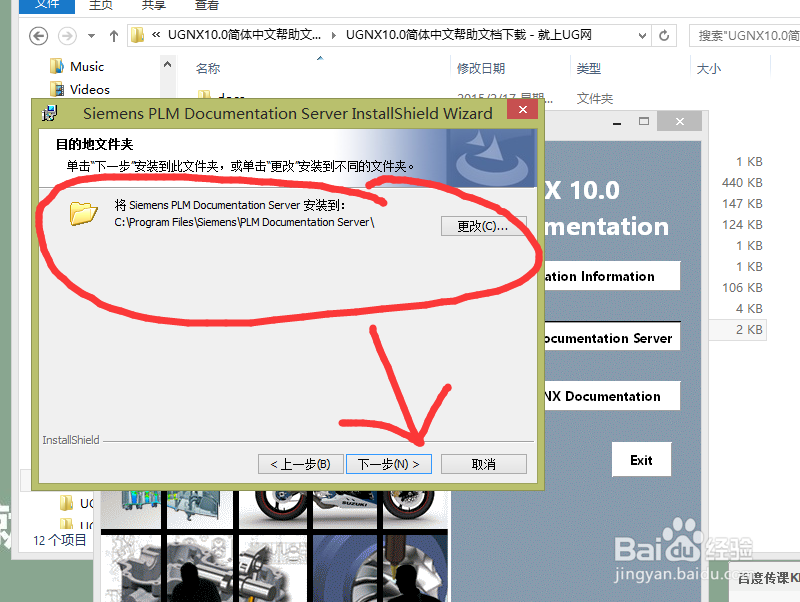Click the first breadcrumb UGNX10.0简体中文帮助文... segment

pos(244,35)
